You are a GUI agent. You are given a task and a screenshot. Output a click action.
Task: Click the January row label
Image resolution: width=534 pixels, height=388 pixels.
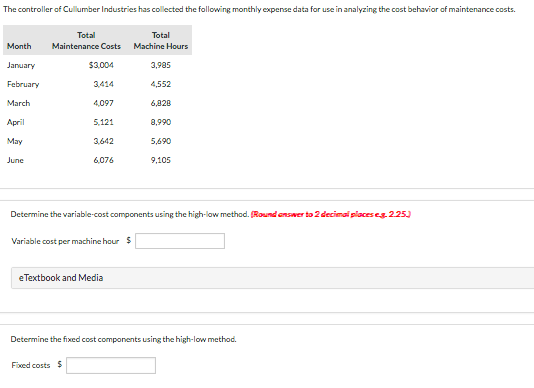pyautogui.click(x=21, y=65)
